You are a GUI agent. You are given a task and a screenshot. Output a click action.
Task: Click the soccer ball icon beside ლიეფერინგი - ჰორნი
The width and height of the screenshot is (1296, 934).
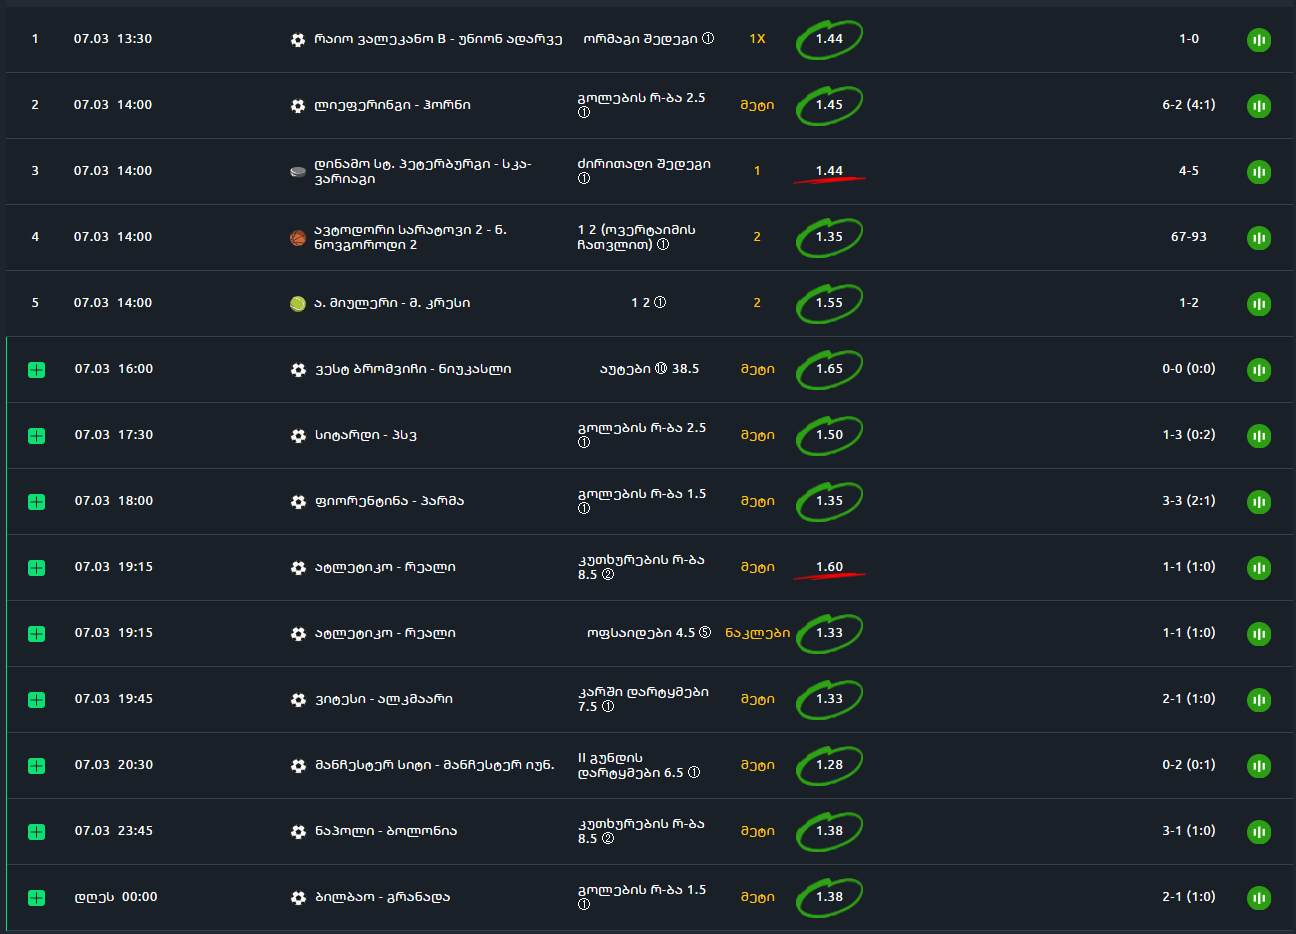[x=297, y=105]
